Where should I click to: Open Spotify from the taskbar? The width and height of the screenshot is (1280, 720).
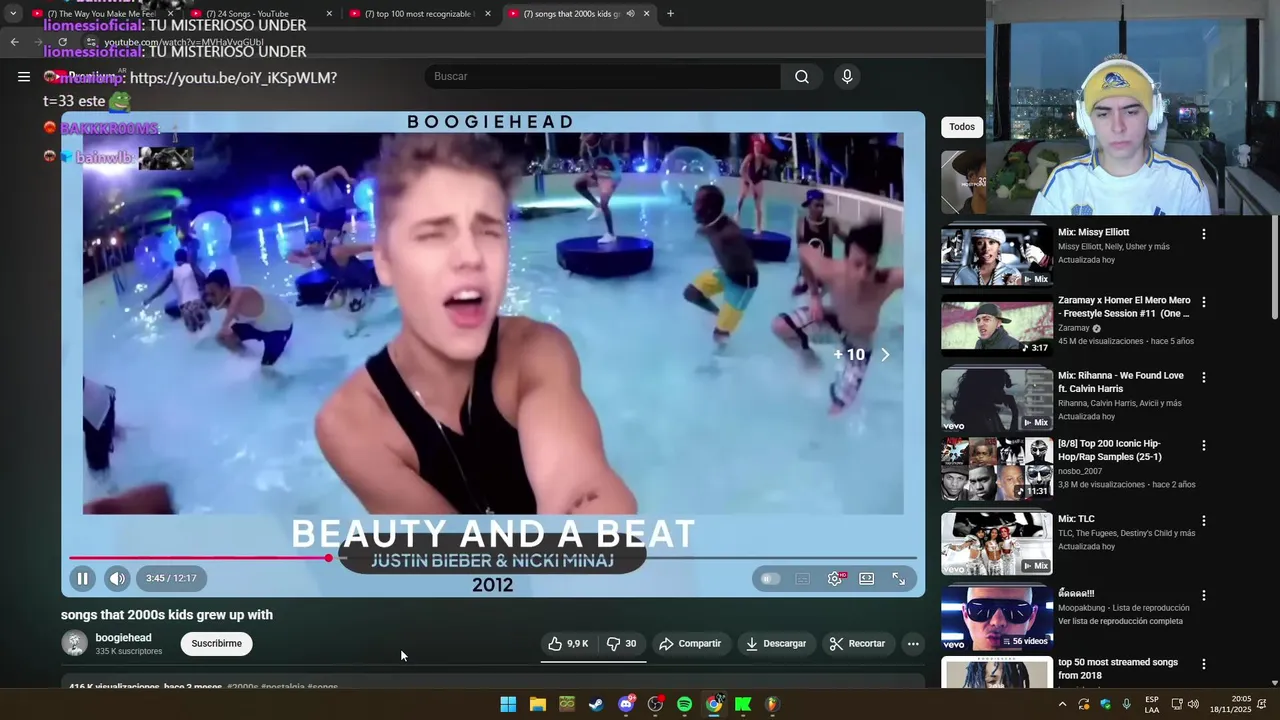pos(684,704)
